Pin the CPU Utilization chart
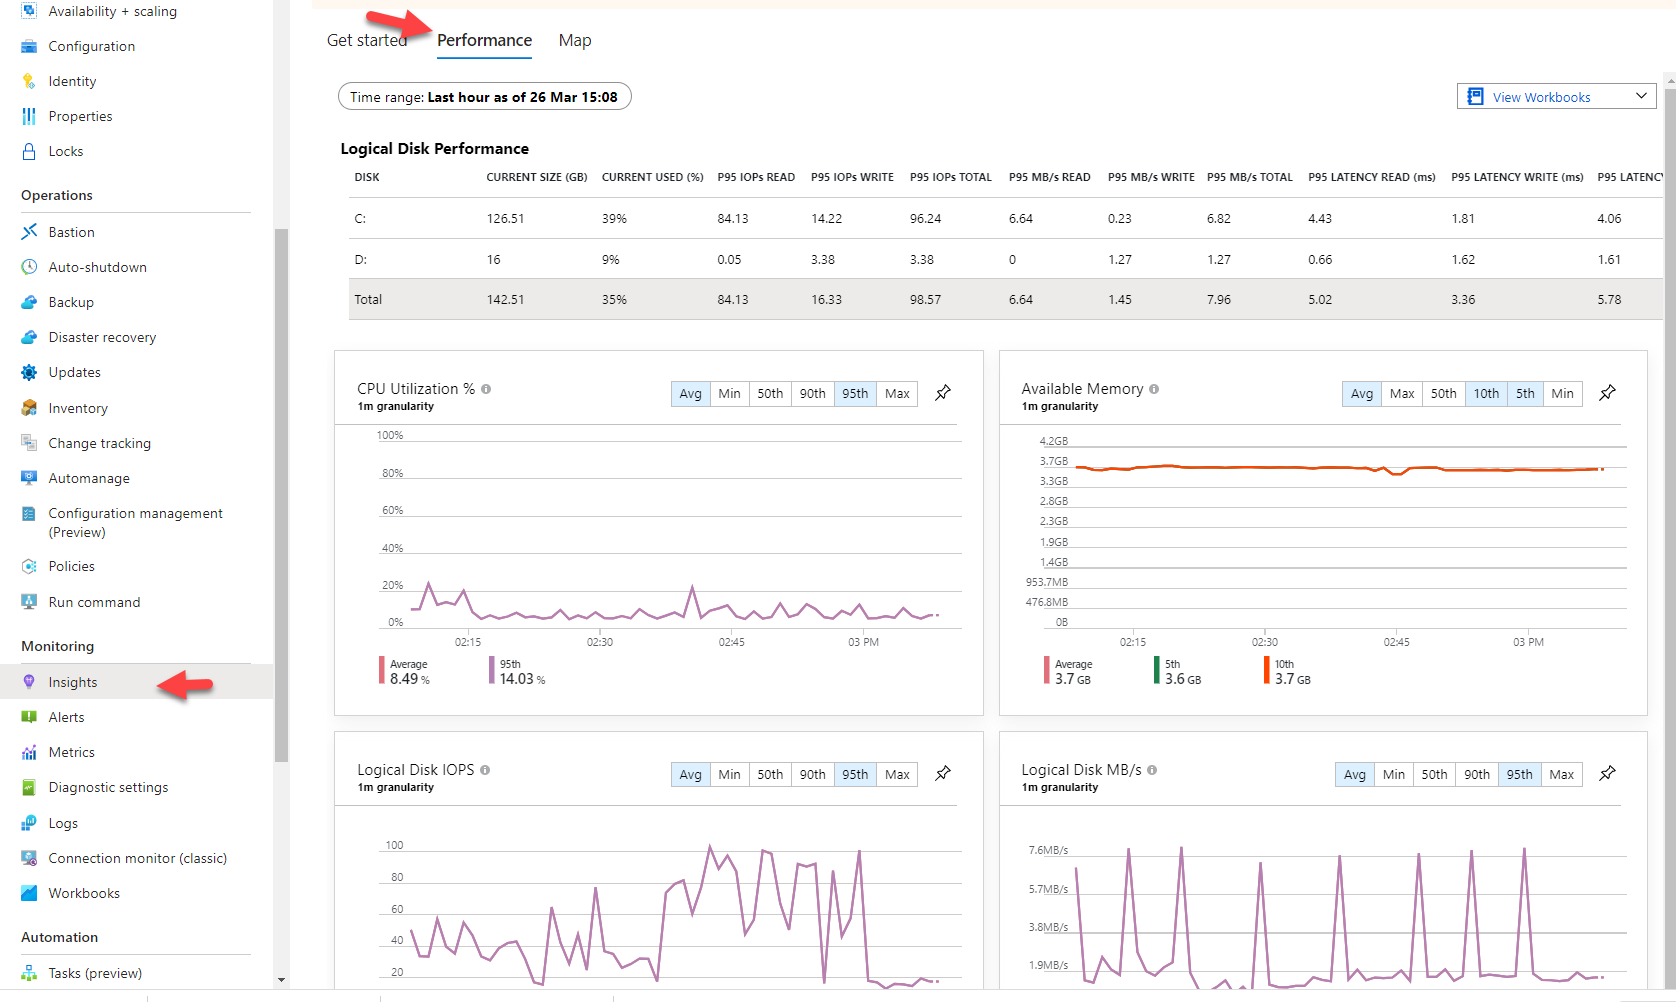This screenshot has width=1676, height=1002. (x=942, y=393)
